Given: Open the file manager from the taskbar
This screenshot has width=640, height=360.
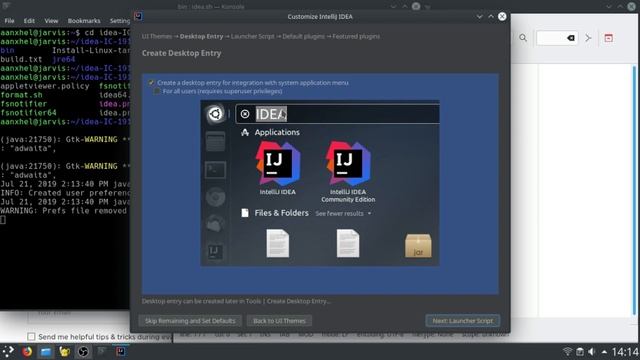Looking at the screenshot, I should tap(46, 351).
